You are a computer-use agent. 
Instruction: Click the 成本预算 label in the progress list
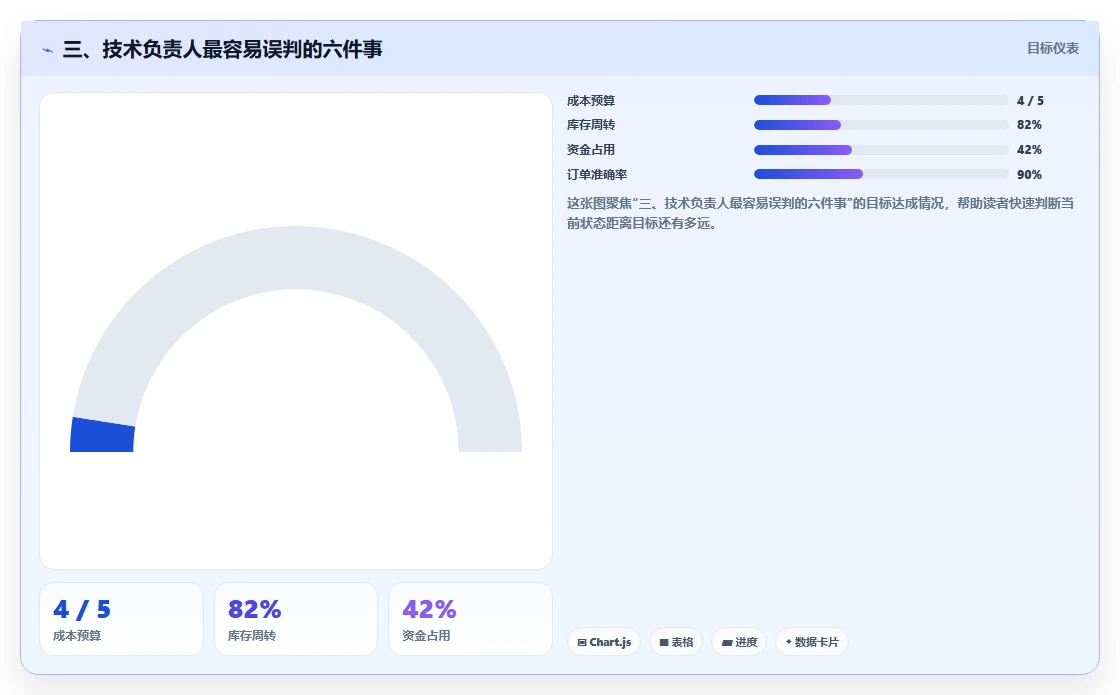(x=591, y=101)
